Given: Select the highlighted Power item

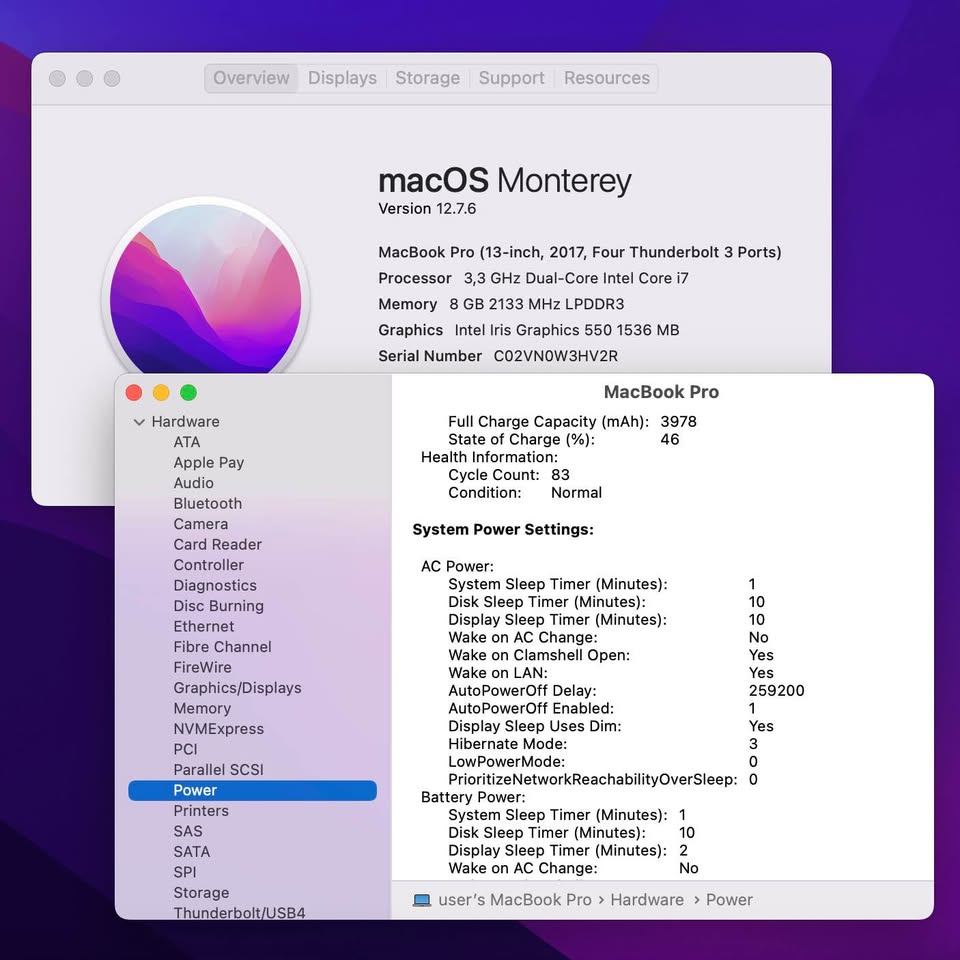Looking at the screenshot, I should click(x=252, y=790).
